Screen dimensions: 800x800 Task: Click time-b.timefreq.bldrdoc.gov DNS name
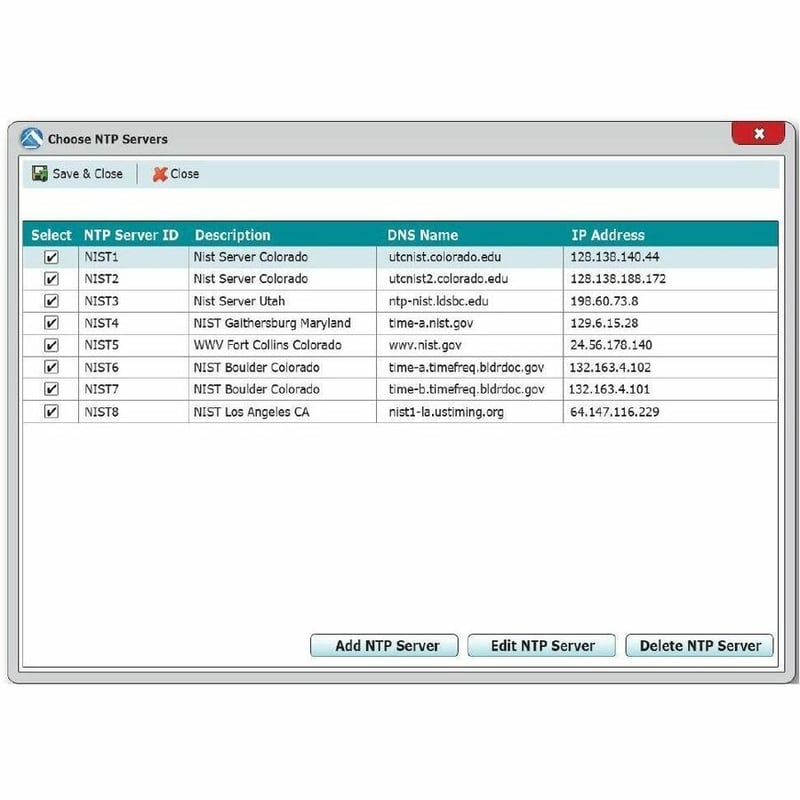coord(466,390)
